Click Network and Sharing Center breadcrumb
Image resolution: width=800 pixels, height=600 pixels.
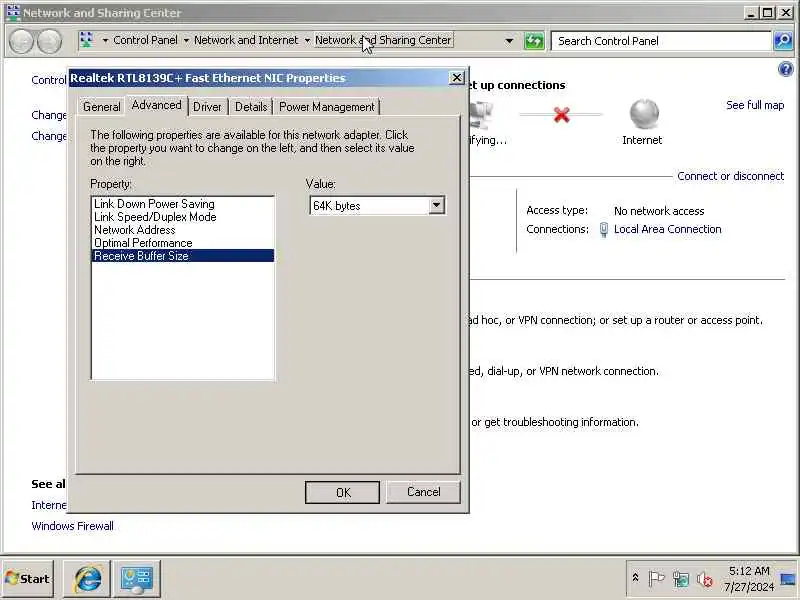[x=383, y=40]
